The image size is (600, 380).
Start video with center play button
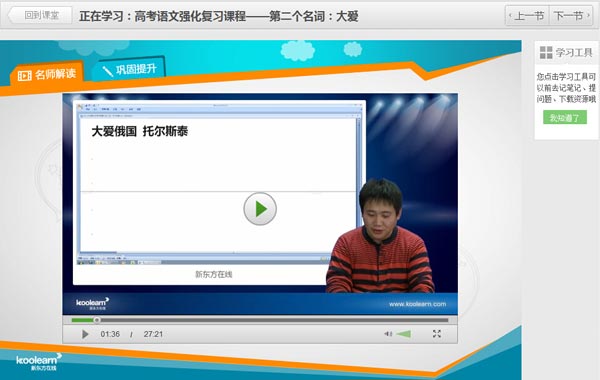[260, 209]
